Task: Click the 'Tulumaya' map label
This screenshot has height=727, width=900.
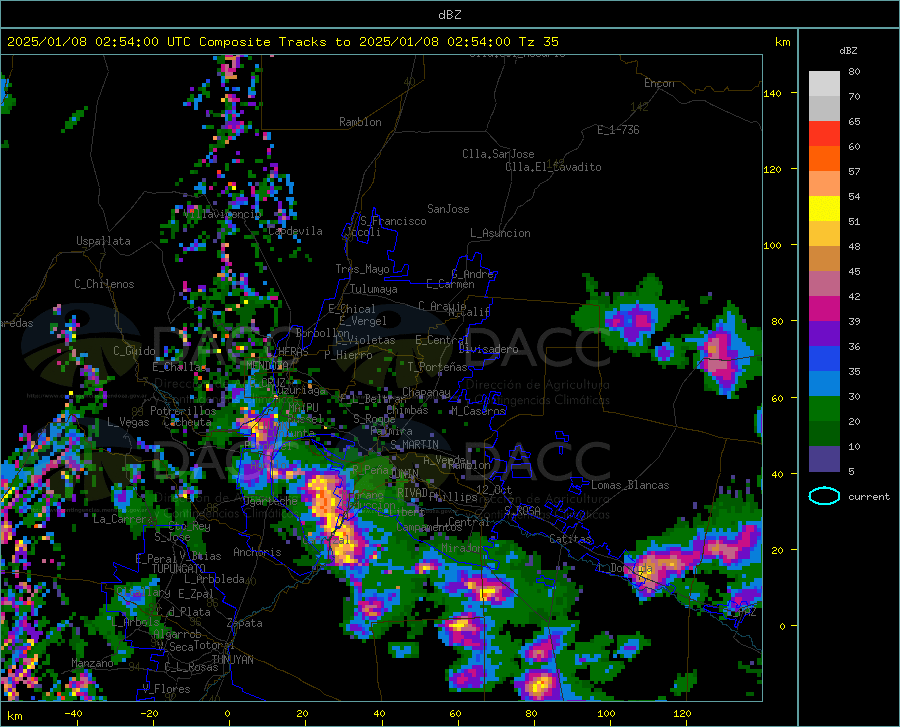Action: pos(374,289)
